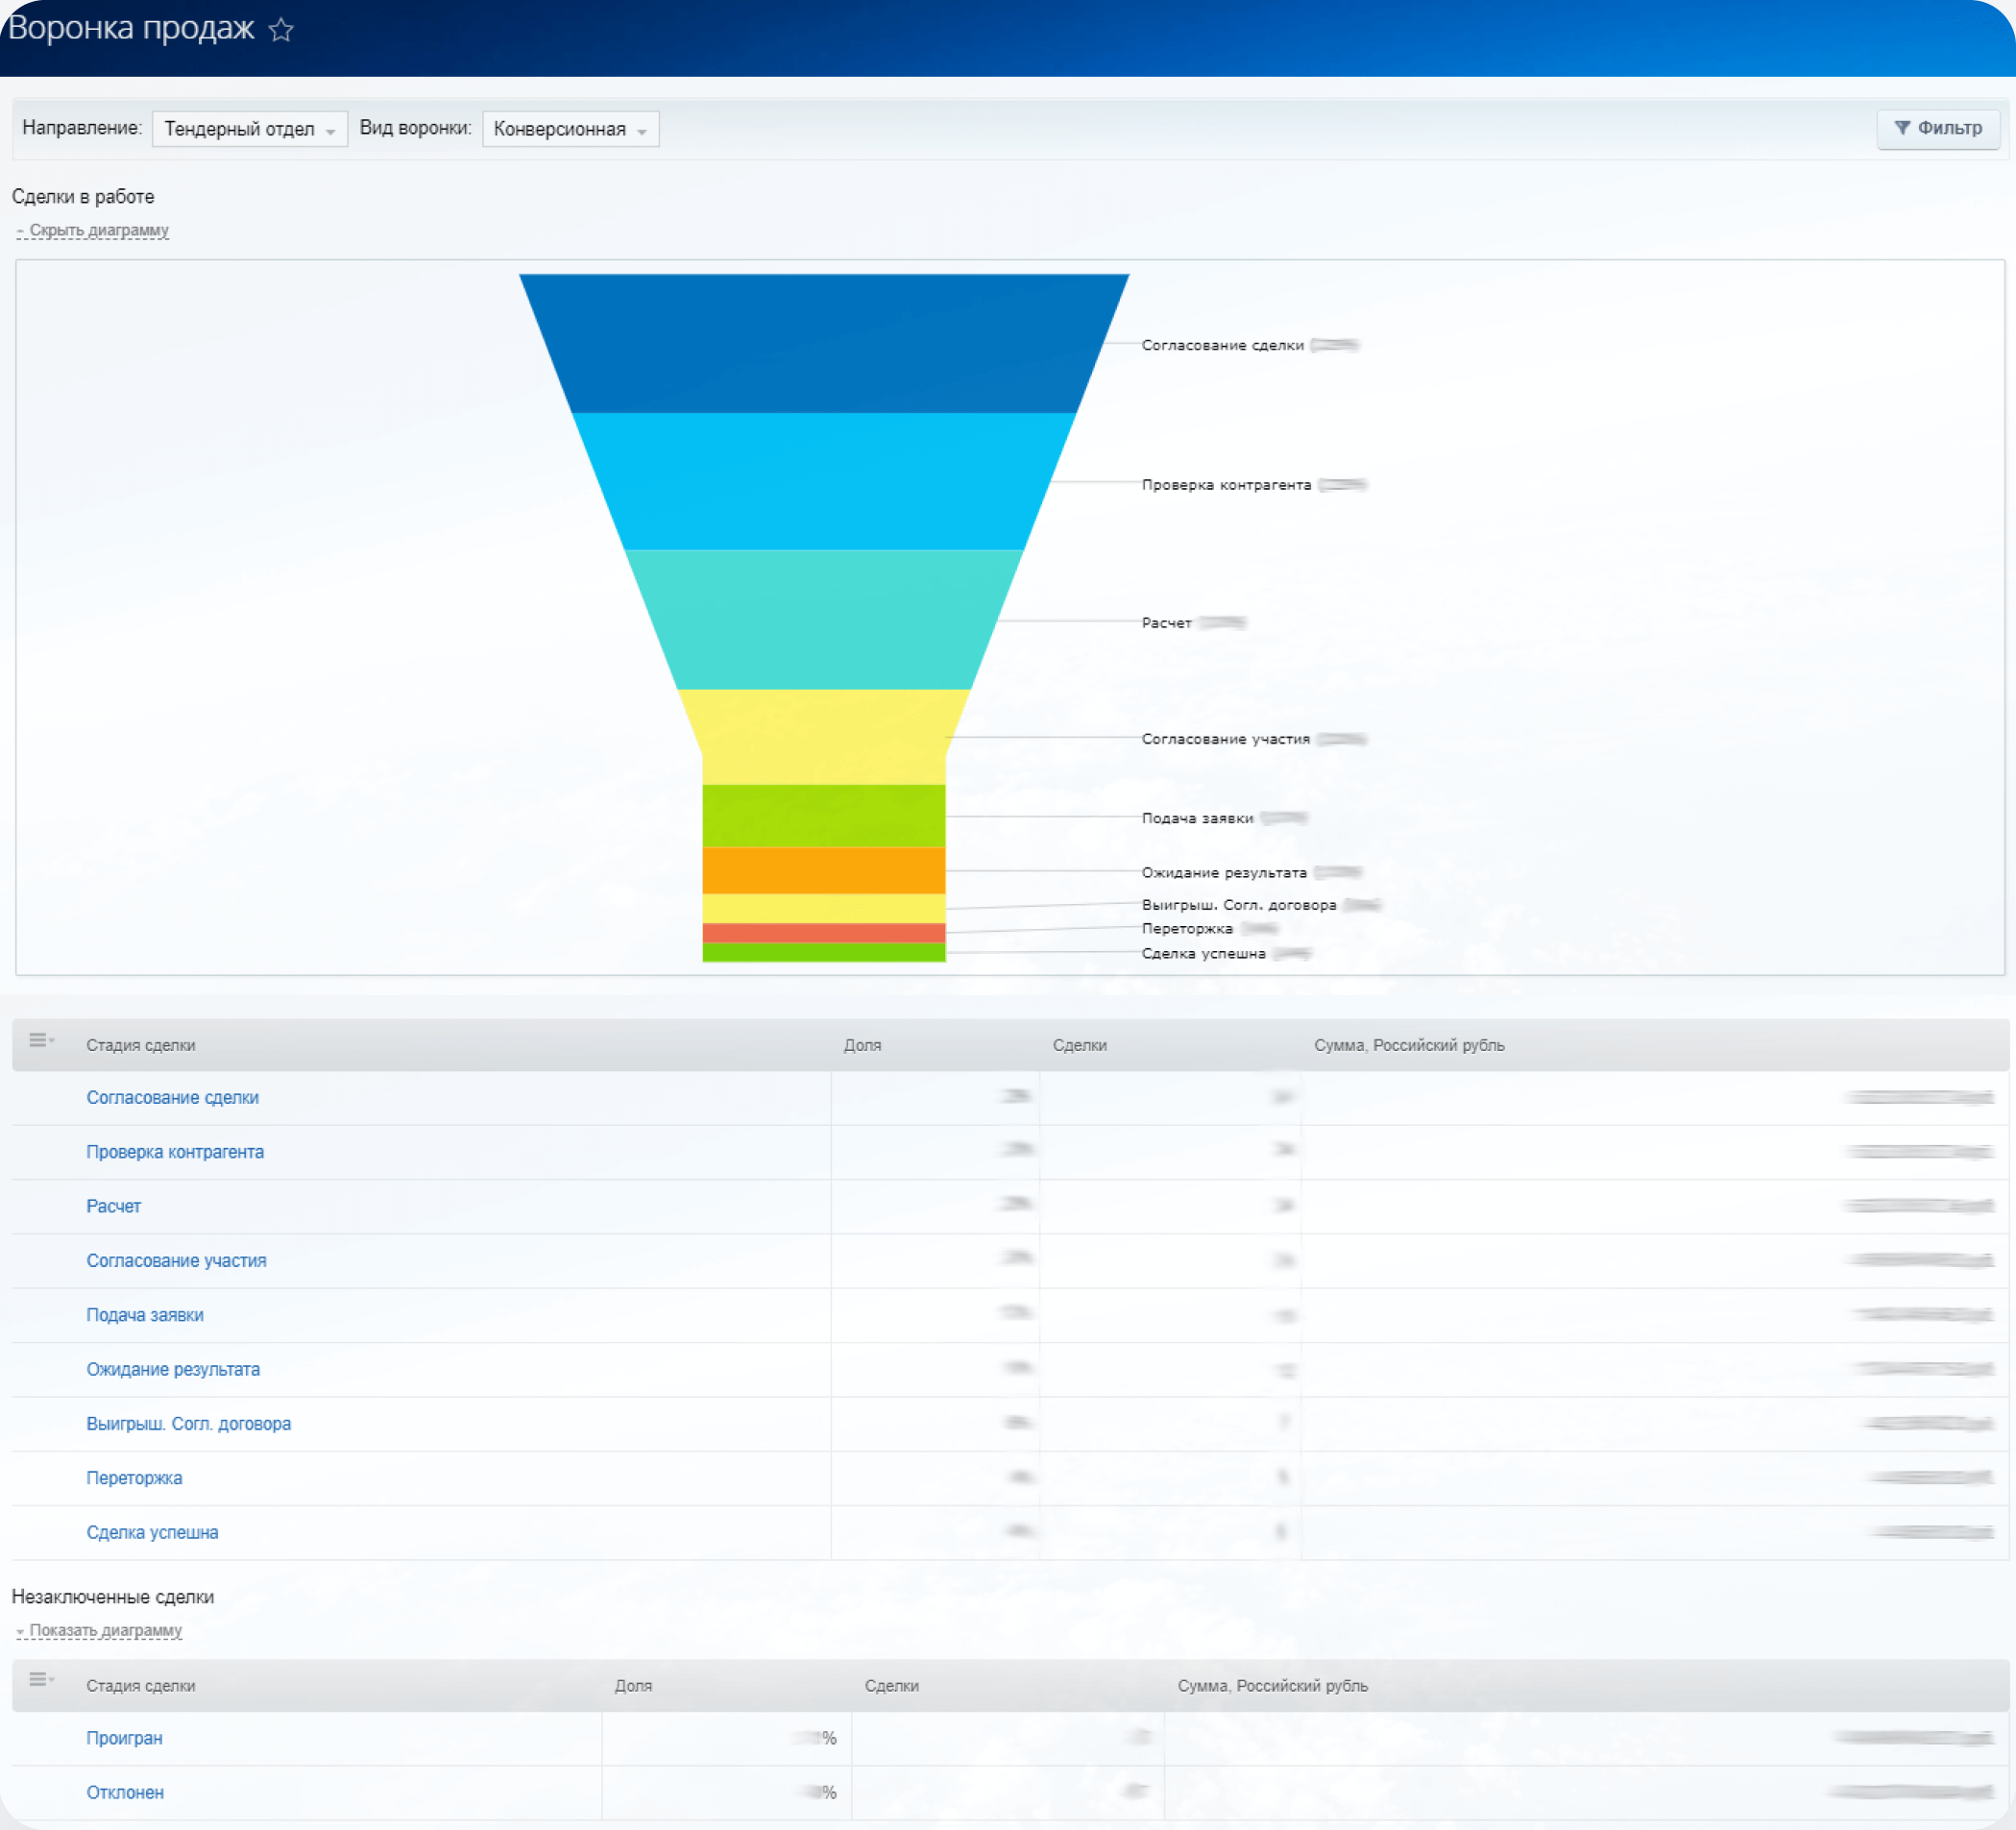
Task: Open the Направление dropdown Тендерный отдел
Action: coord(249,129)
